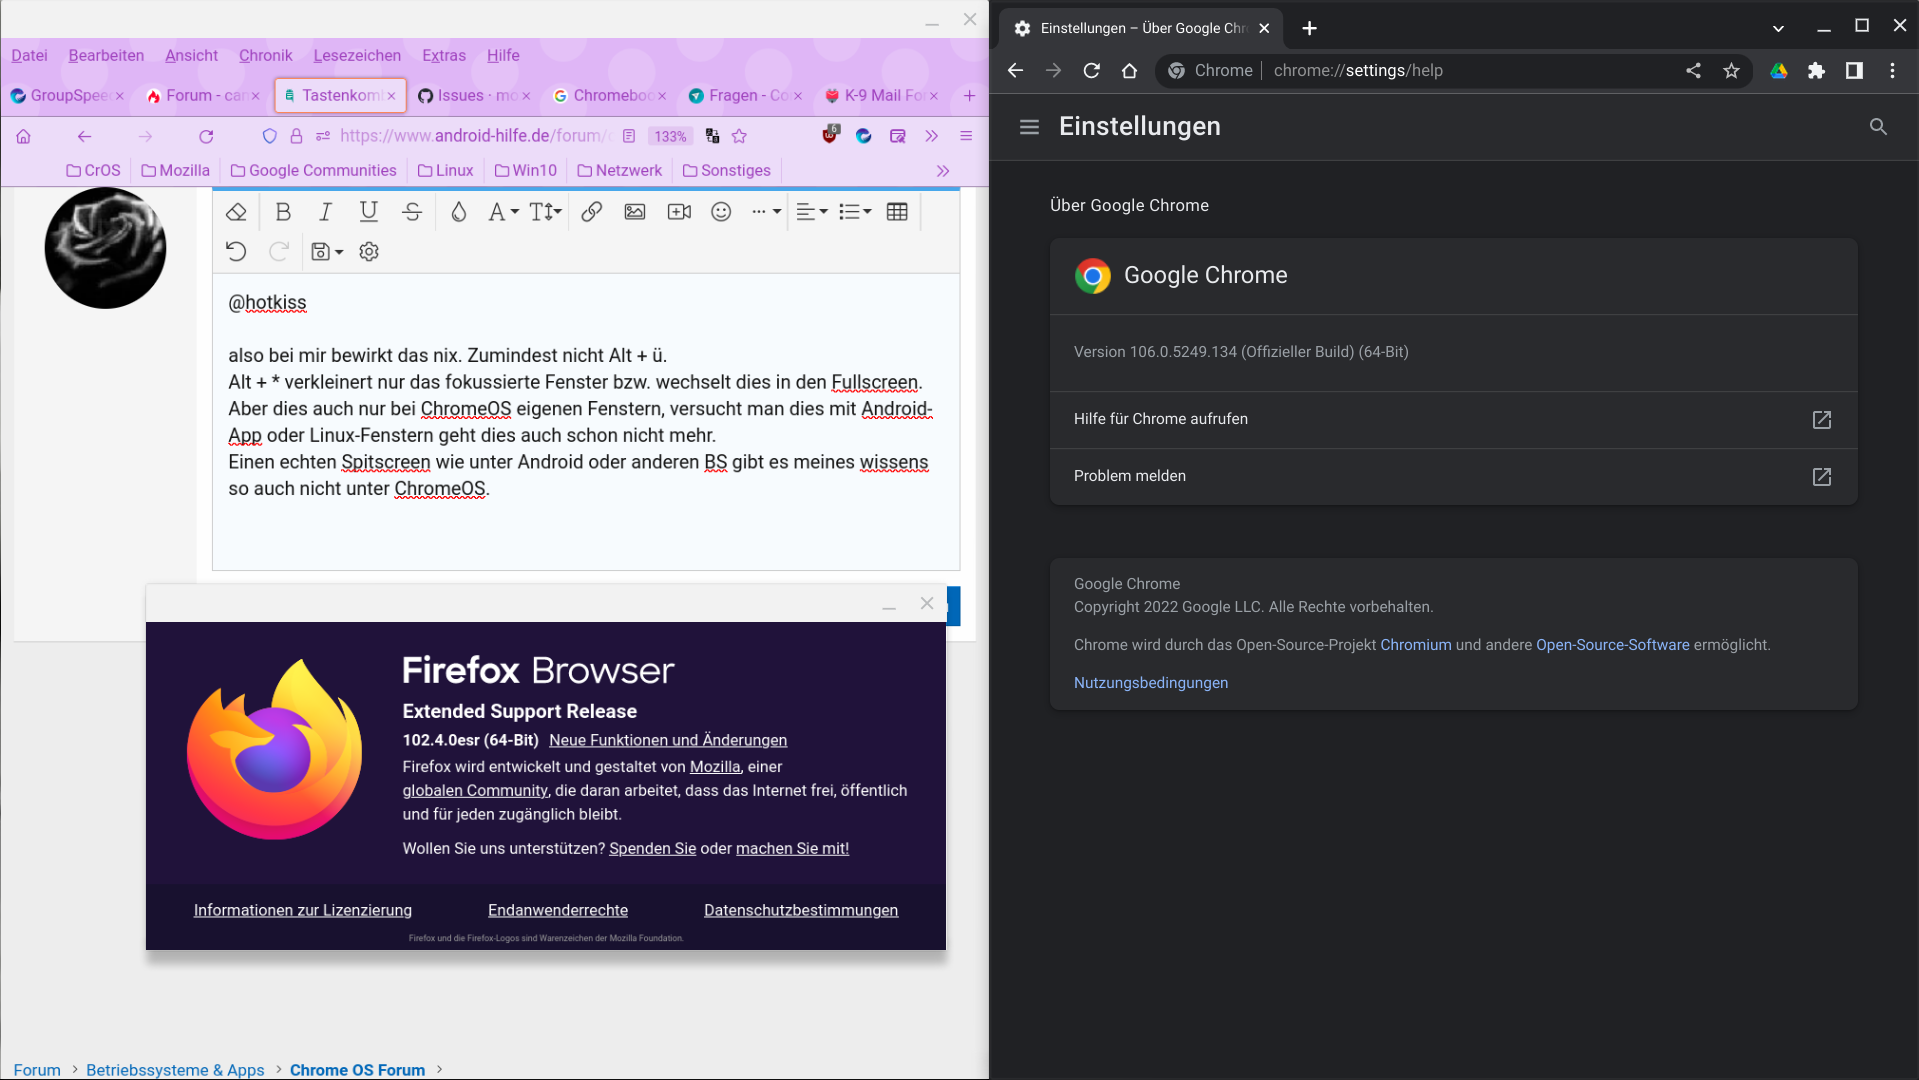Open save draft dropdown
This screenshot has height=1080, width=1919.
point(327,252)
